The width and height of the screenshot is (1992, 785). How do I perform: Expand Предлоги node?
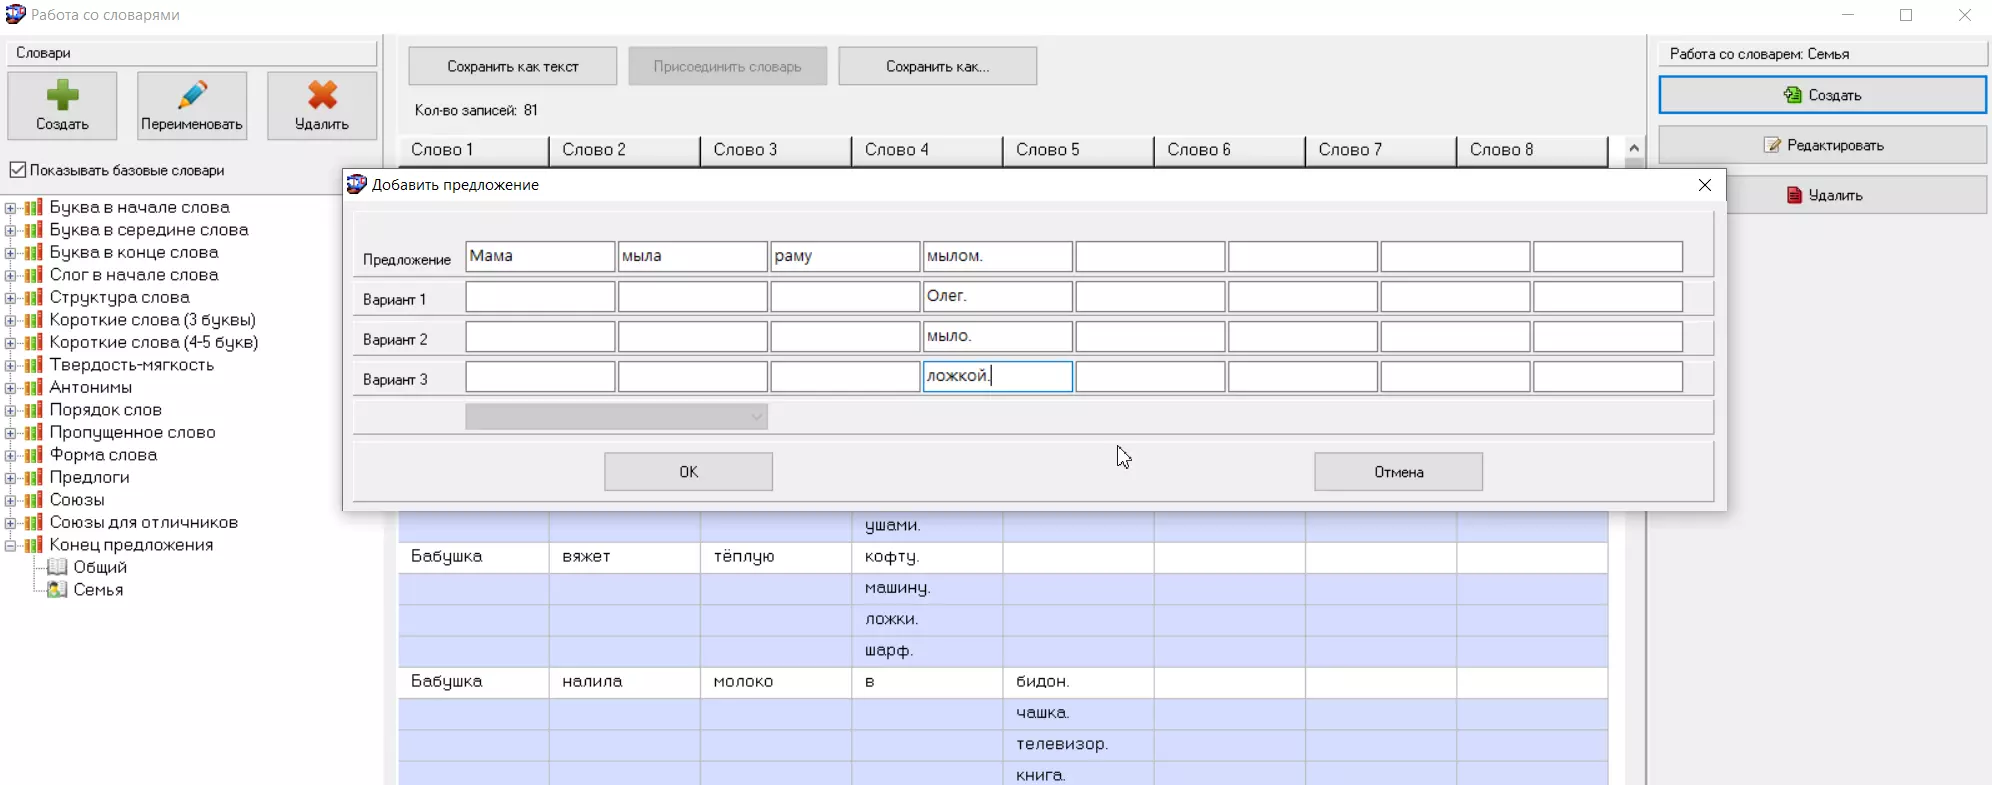click(10, 478)
